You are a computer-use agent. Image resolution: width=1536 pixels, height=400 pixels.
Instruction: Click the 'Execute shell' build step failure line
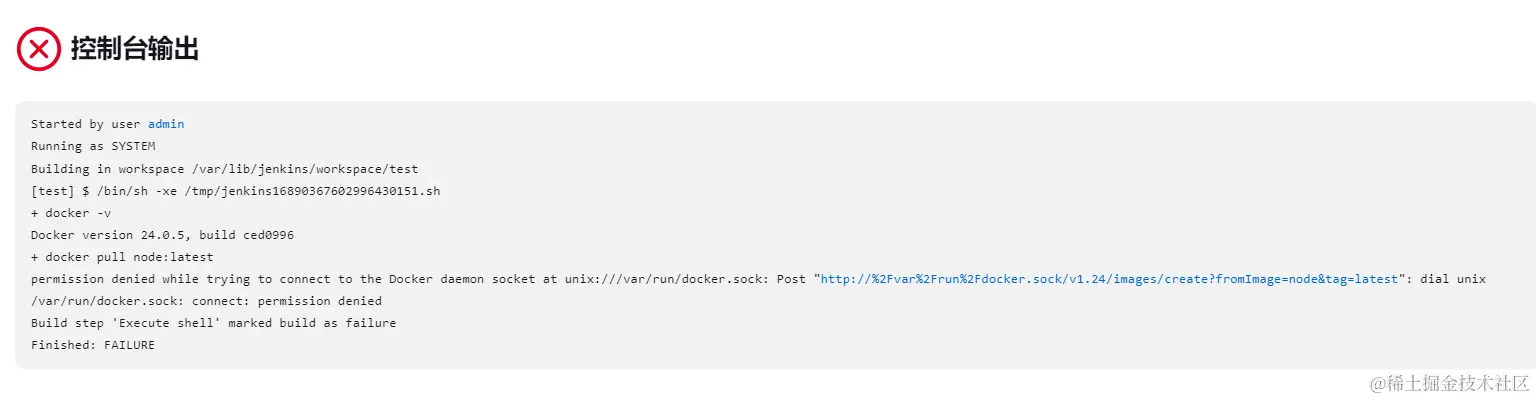(213, 323)
